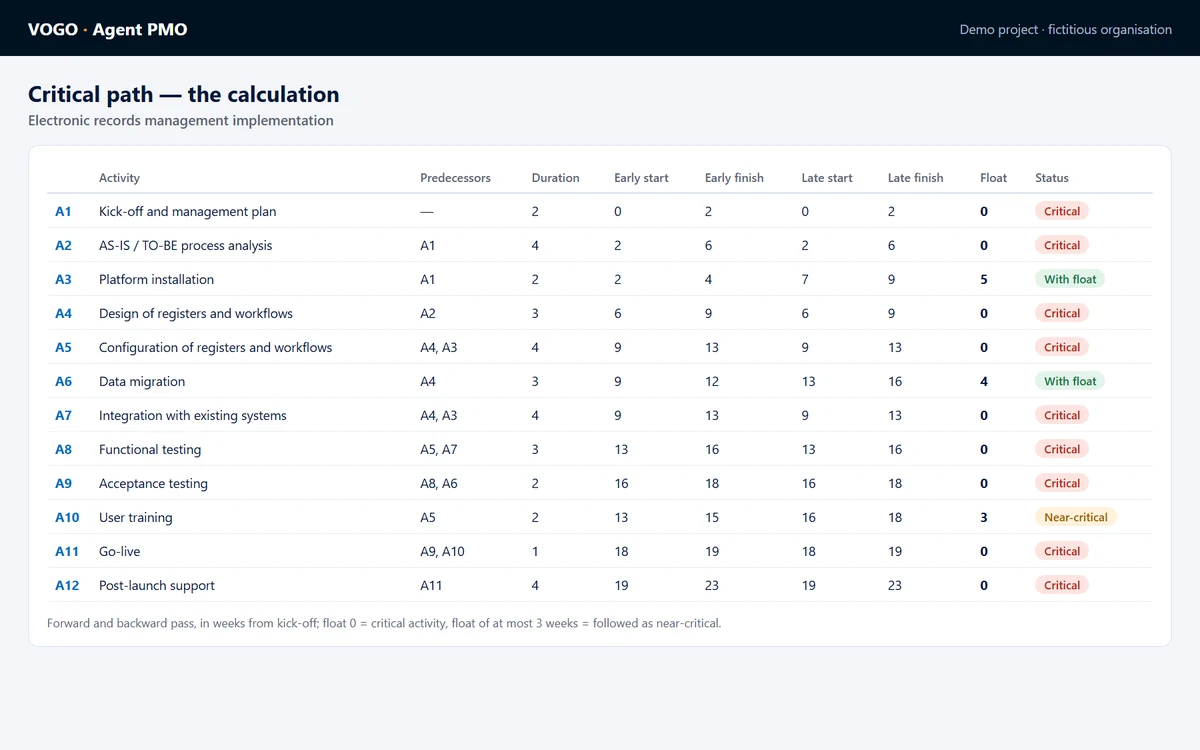Click Design of registers and workflows

point(196,313)
